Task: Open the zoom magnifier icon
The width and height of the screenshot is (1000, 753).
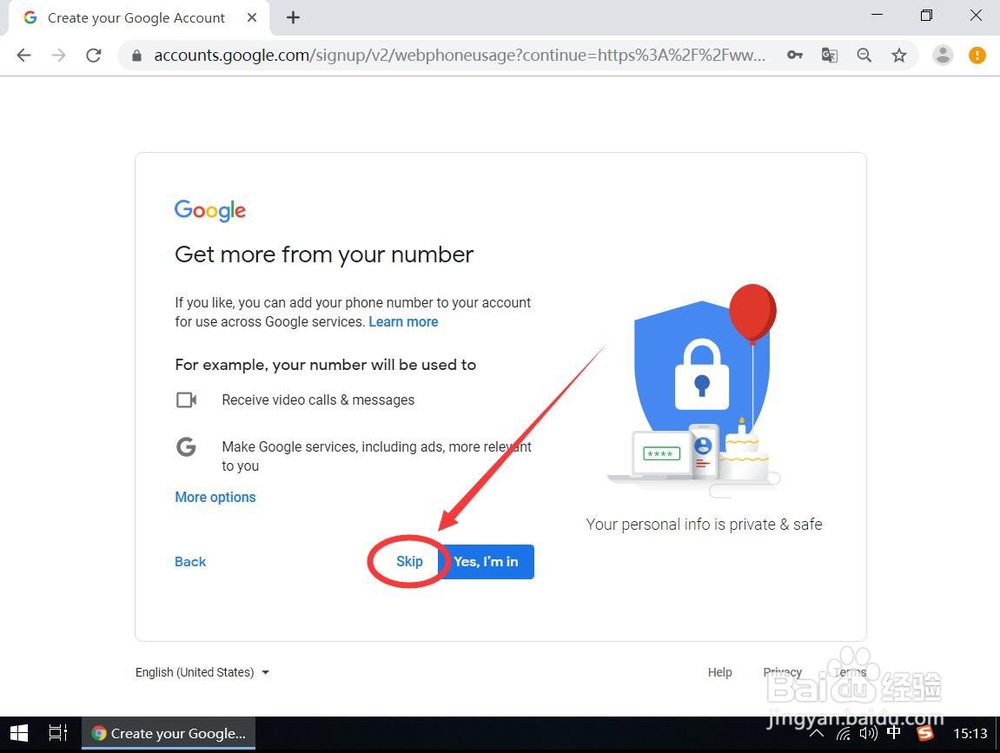Action: pyautogui.click(x=864, y=55)
